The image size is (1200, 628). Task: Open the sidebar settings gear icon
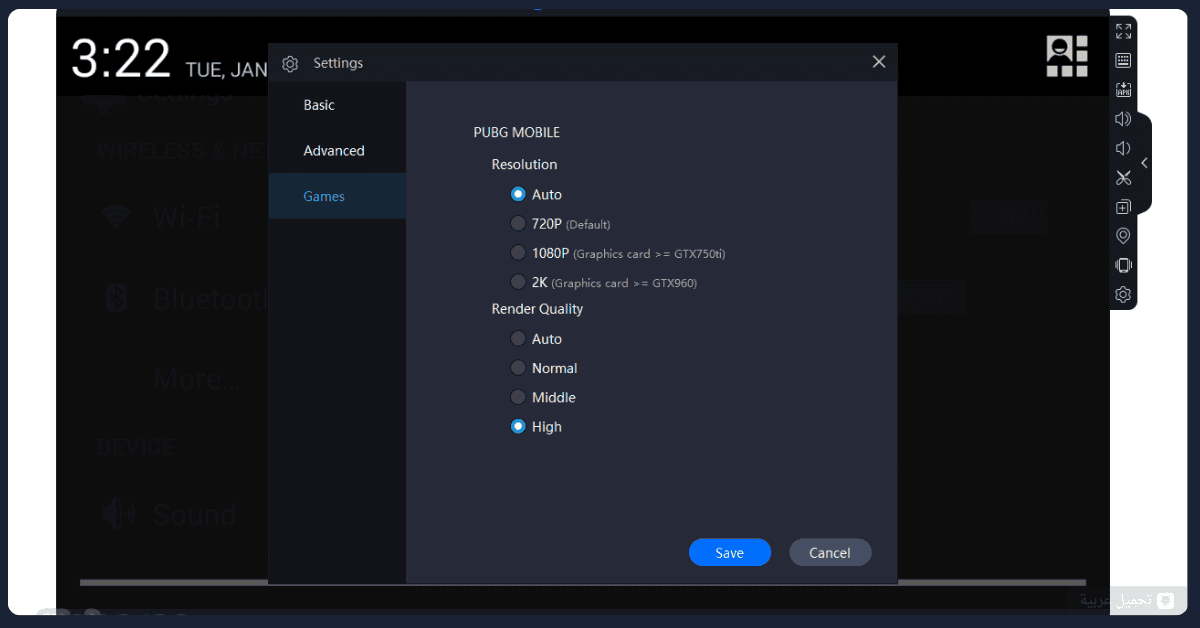[x=1123, y=294]
